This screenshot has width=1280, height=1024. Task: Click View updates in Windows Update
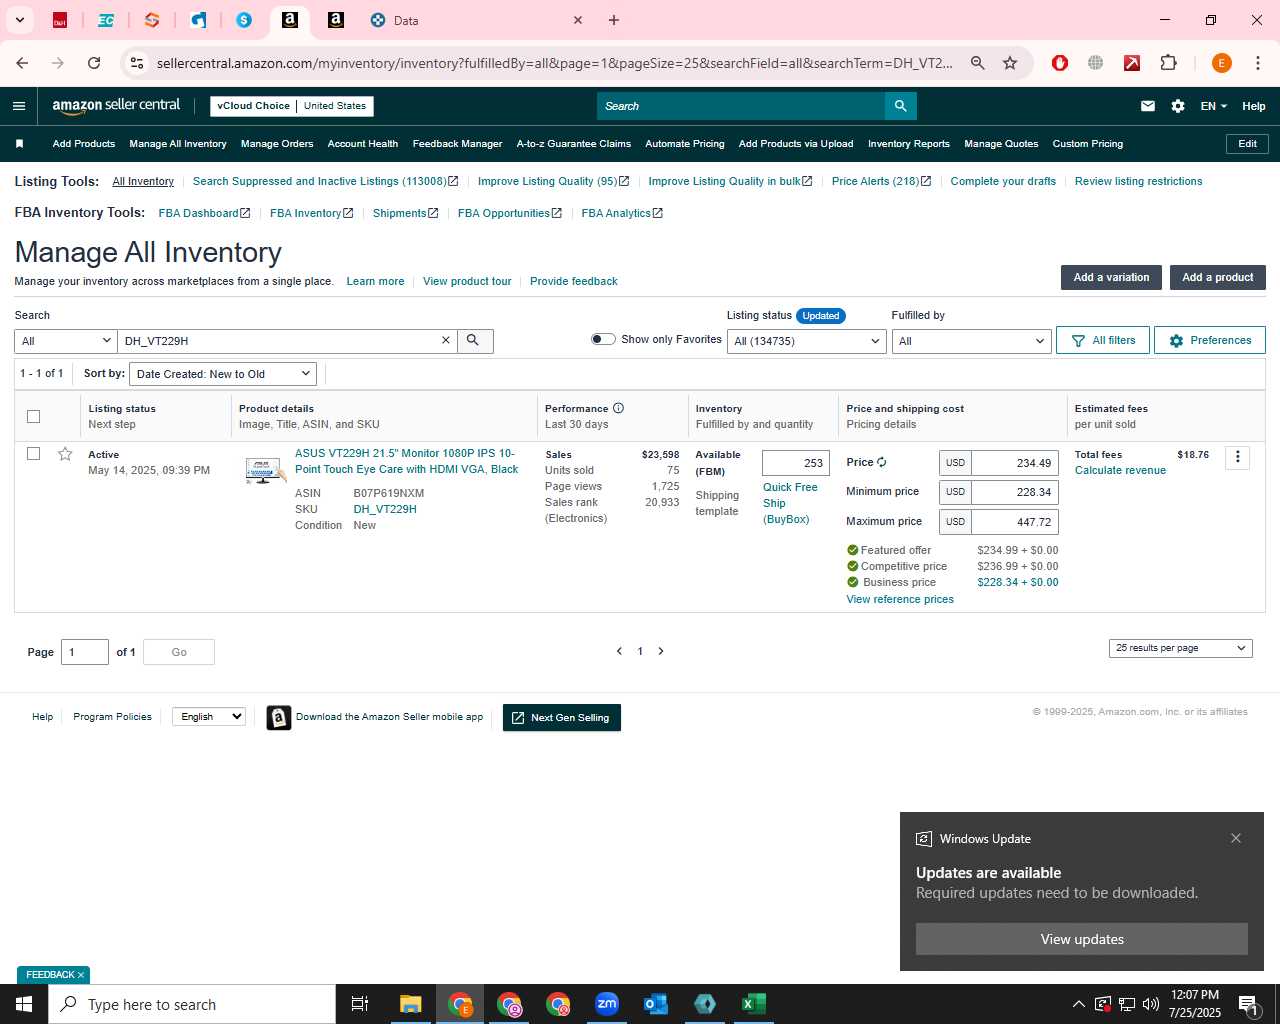pos(1082,939)
